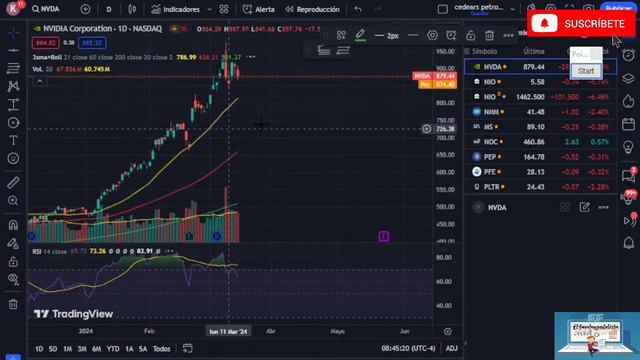The image size is (640, 360).
Task: Click the blue buy price button
Action: (92, 42)
